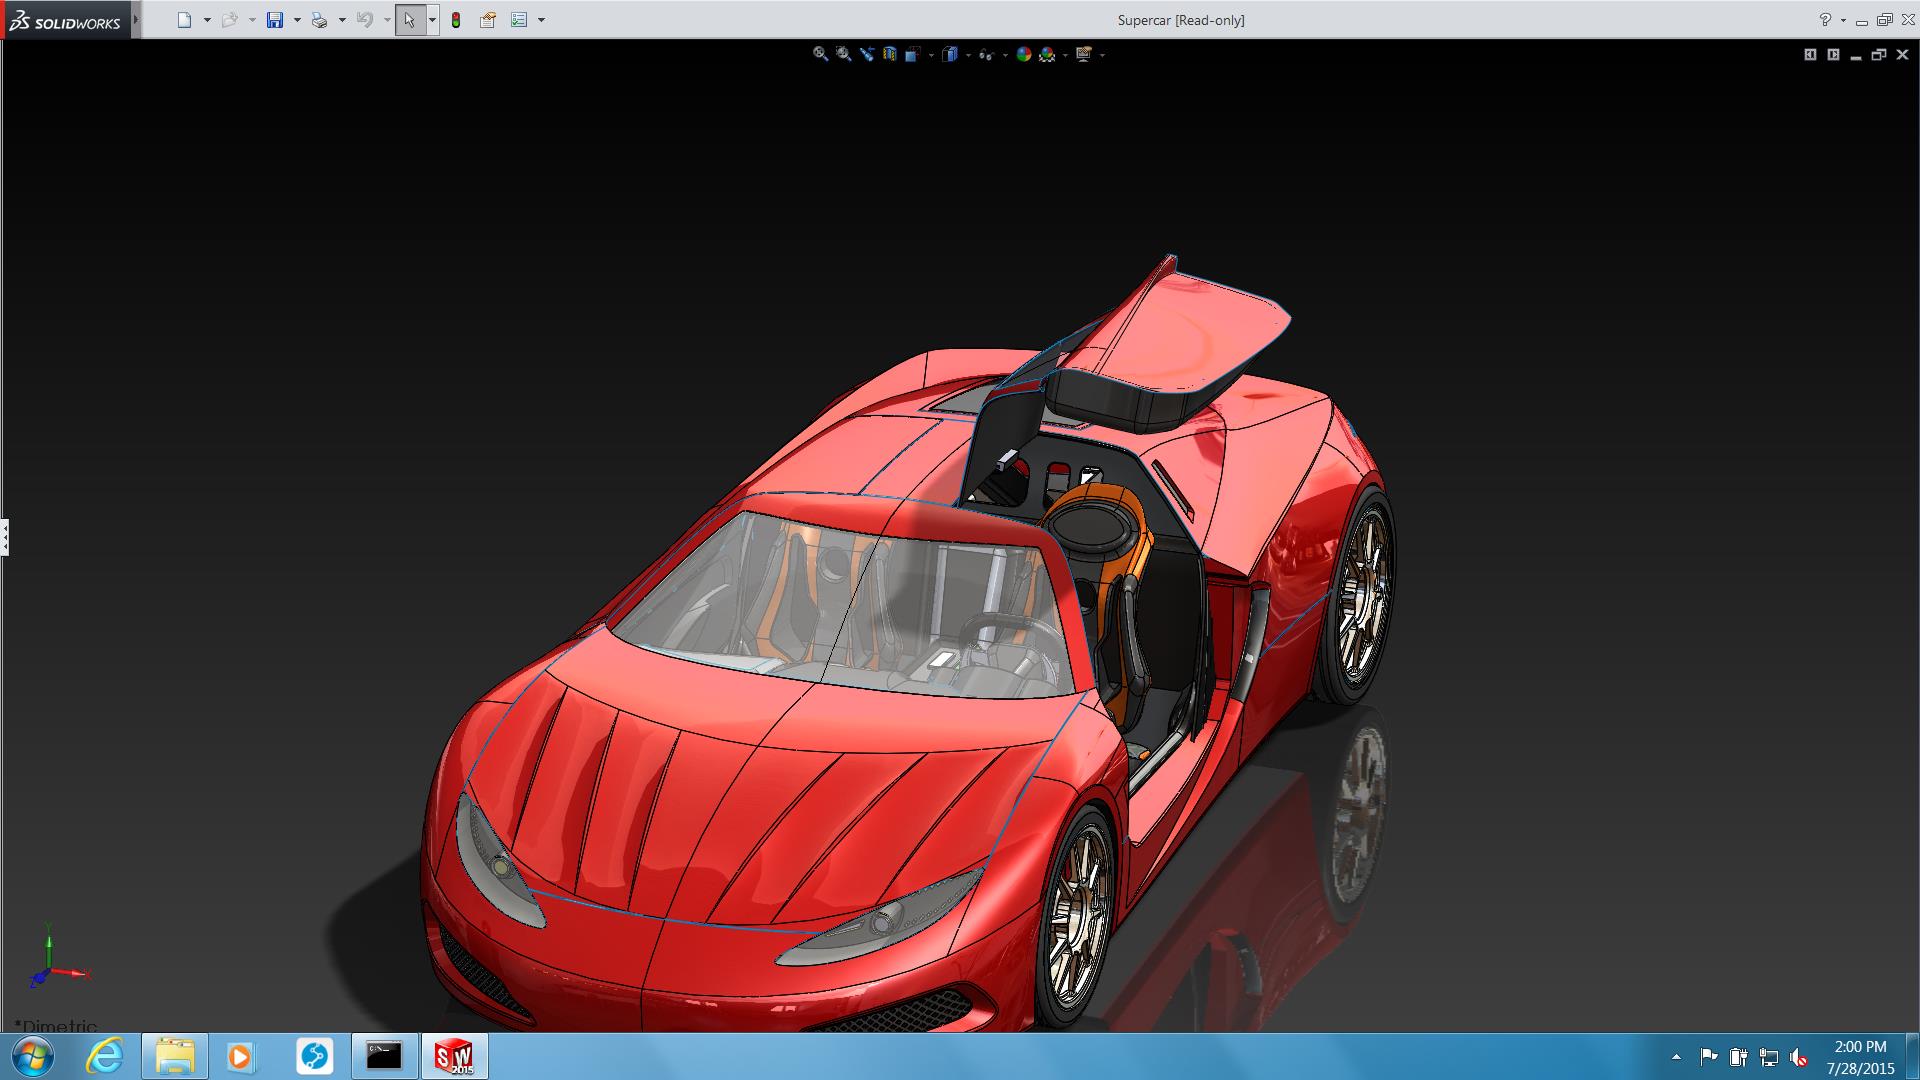Open Internet Explorer from taskbar
Screen dimensions: 1920x1080
(x=105, y=1056)
